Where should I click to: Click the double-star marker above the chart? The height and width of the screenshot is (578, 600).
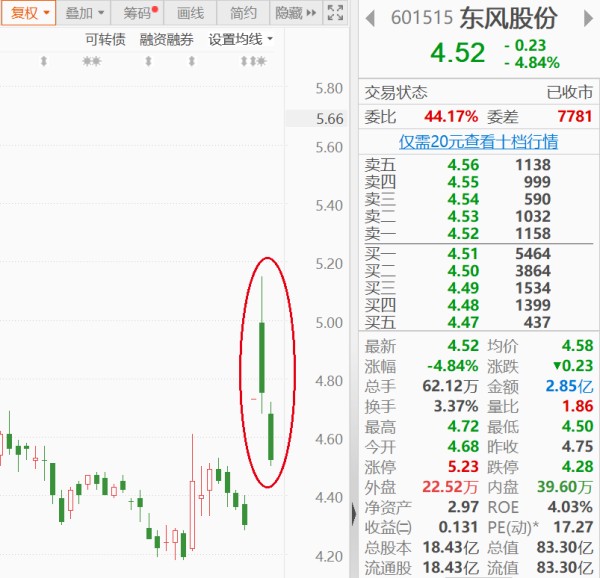tap(91, 62)
